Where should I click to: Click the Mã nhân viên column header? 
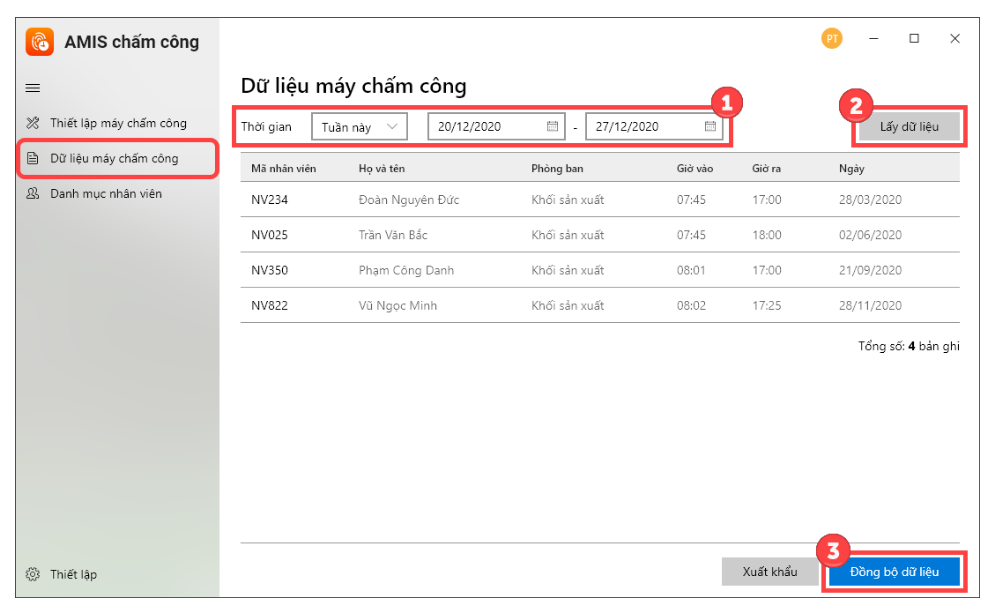pos(283,168)
